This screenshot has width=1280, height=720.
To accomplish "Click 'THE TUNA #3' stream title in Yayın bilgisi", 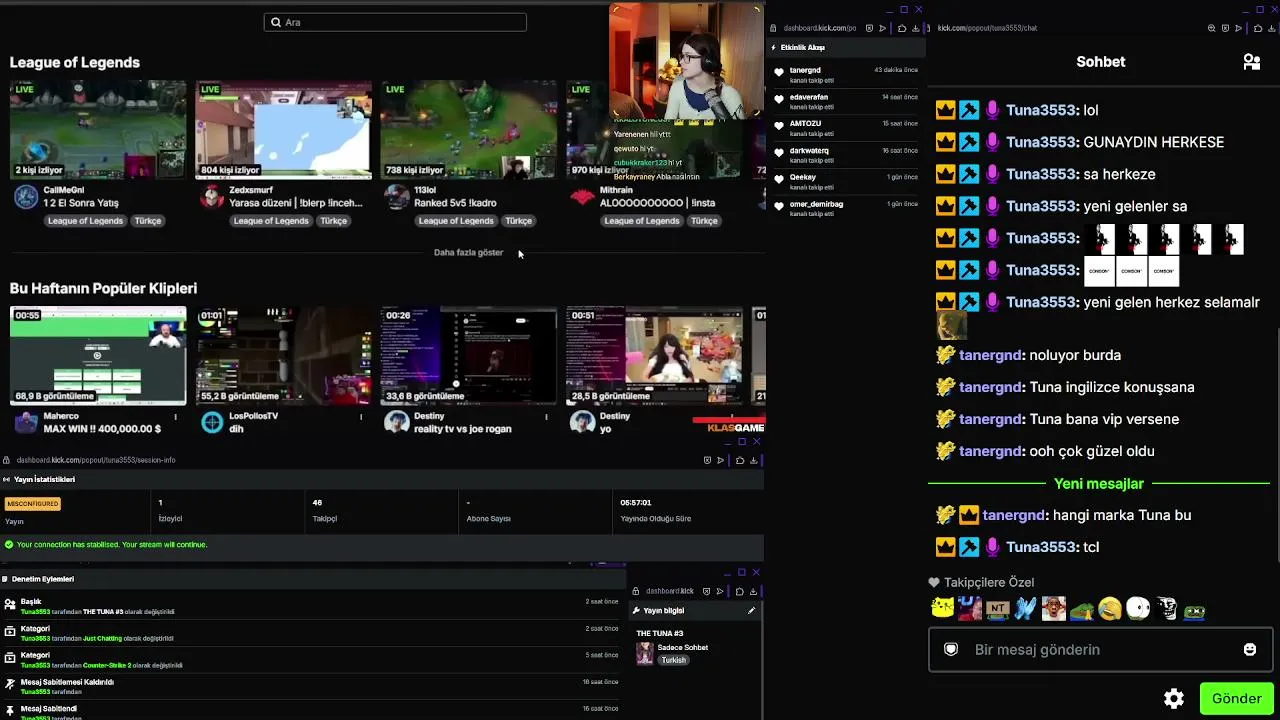I will coord(660,634).
